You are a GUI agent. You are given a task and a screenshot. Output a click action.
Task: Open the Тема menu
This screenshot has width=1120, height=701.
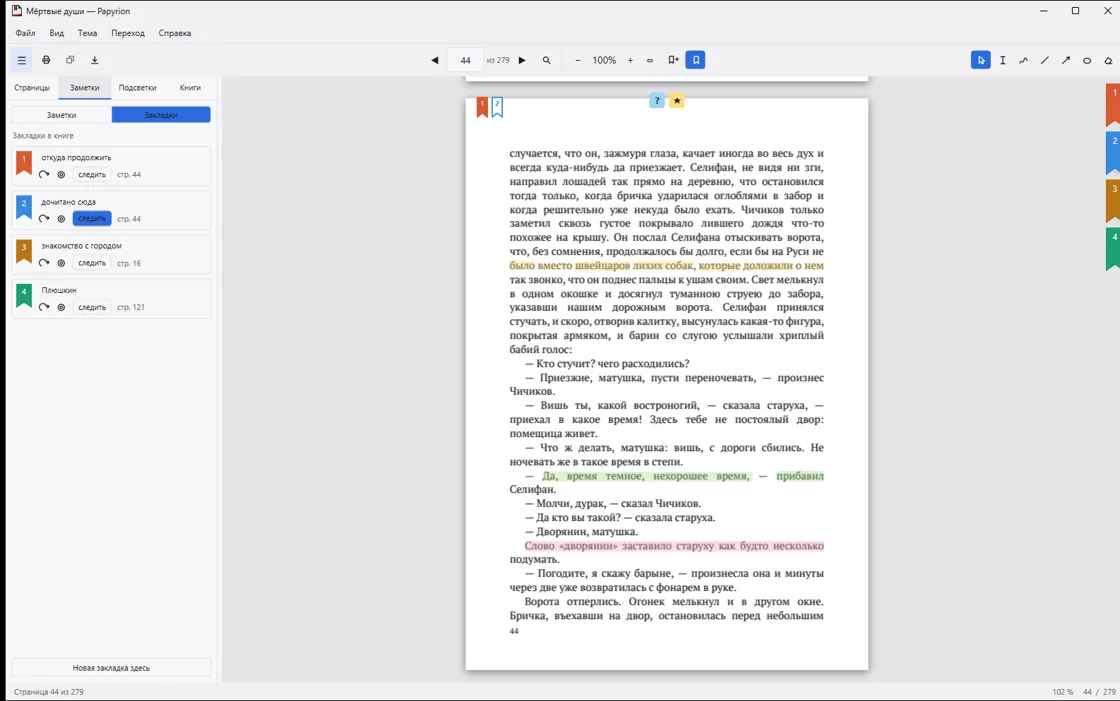click(x=87, y=33)
